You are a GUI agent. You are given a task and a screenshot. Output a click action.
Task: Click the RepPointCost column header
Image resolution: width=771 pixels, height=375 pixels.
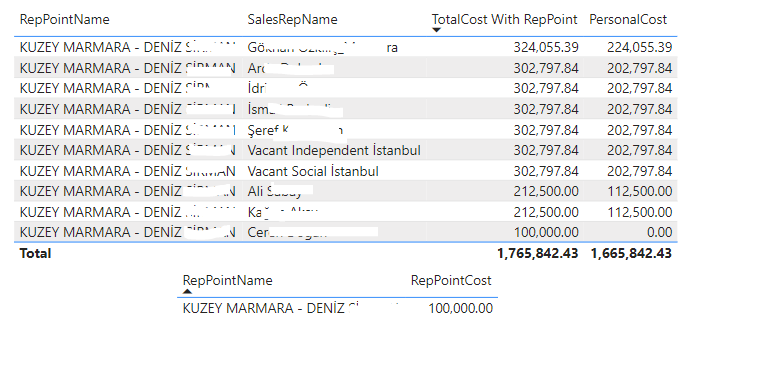click(x=451, y=281)
